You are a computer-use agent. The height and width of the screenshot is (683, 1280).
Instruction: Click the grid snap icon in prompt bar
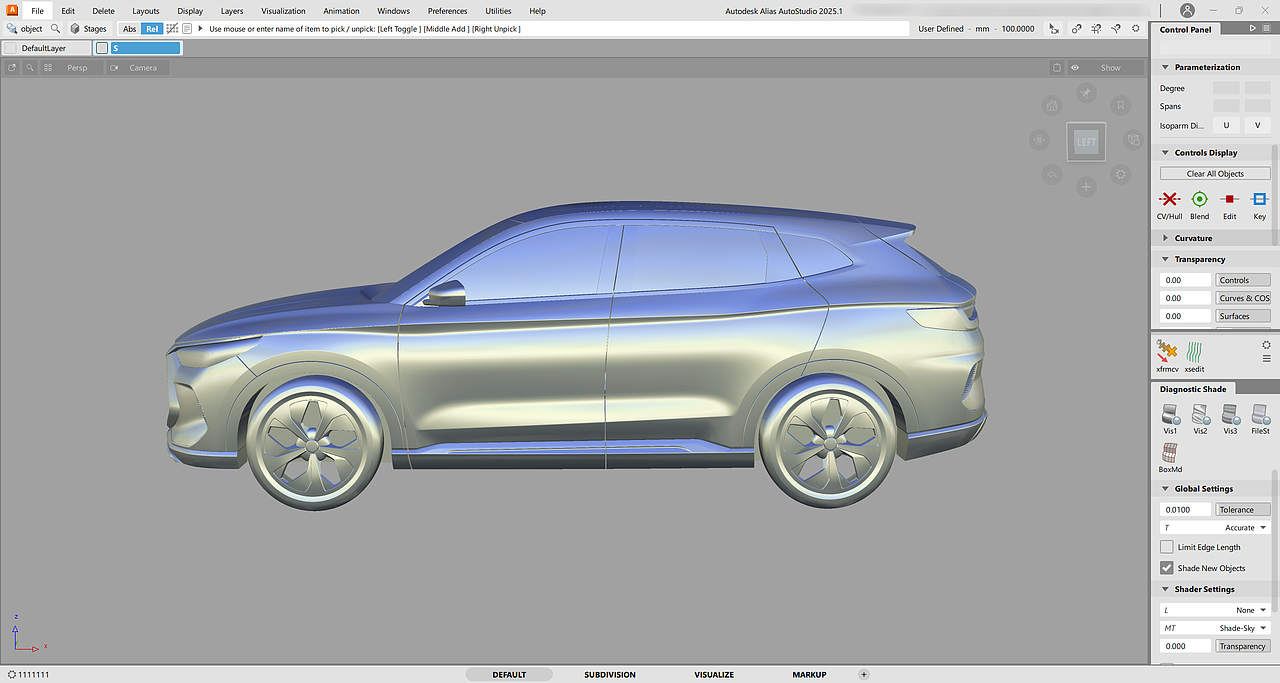point(1096,29)
